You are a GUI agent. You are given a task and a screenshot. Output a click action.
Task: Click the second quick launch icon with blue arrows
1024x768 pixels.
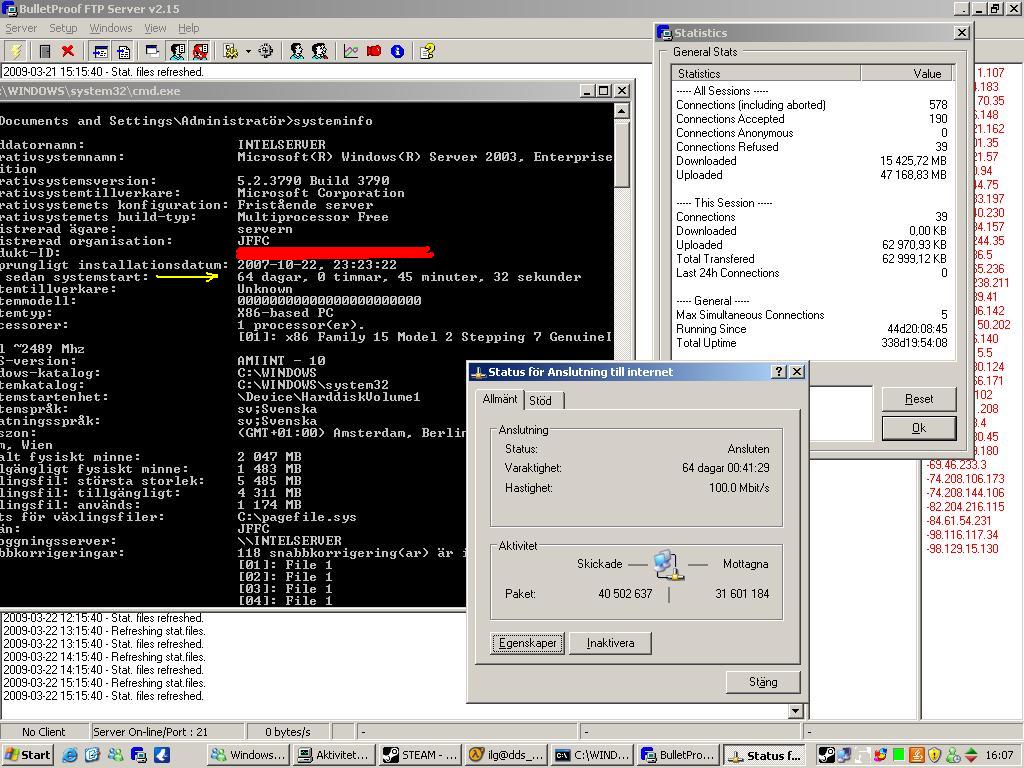click(92, 755)
